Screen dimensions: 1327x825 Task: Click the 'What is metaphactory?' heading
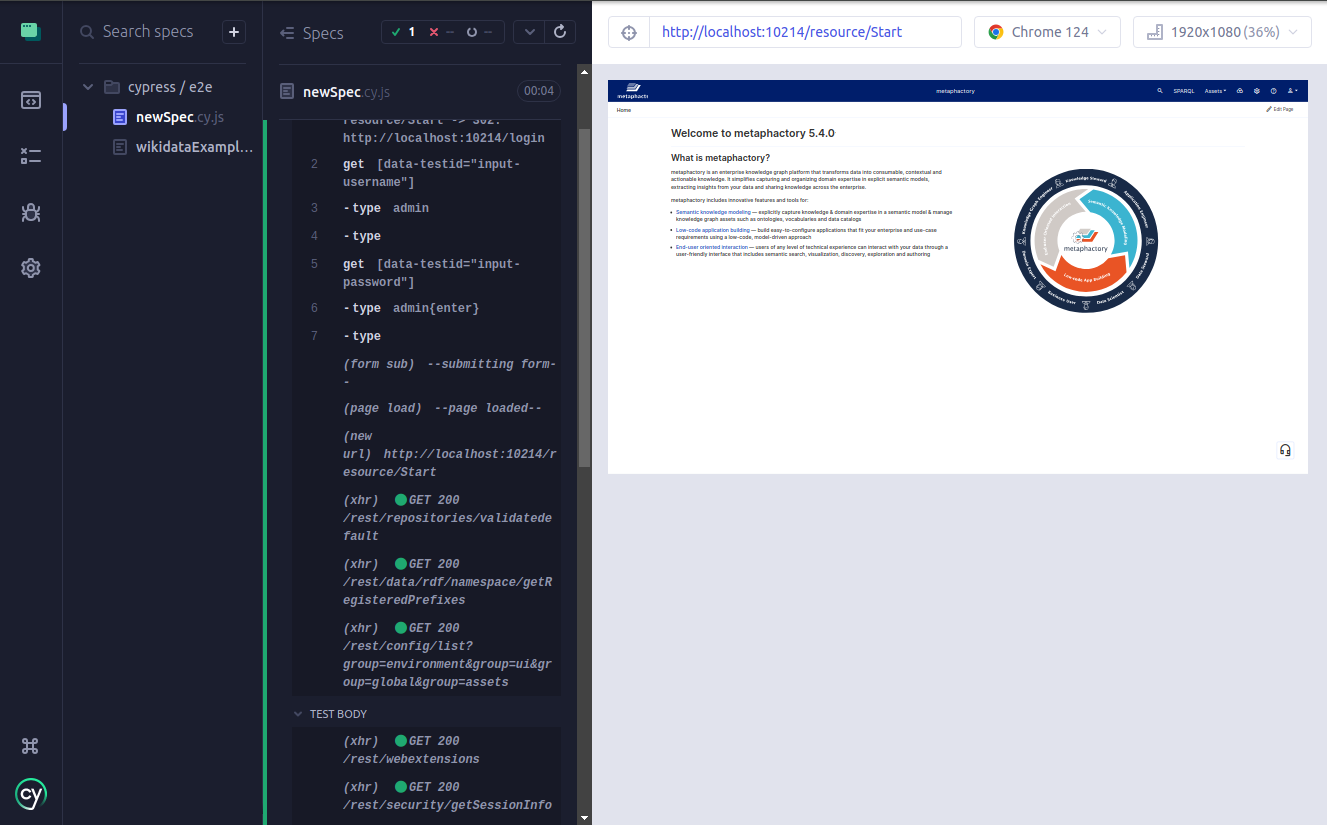coord(721,158)
